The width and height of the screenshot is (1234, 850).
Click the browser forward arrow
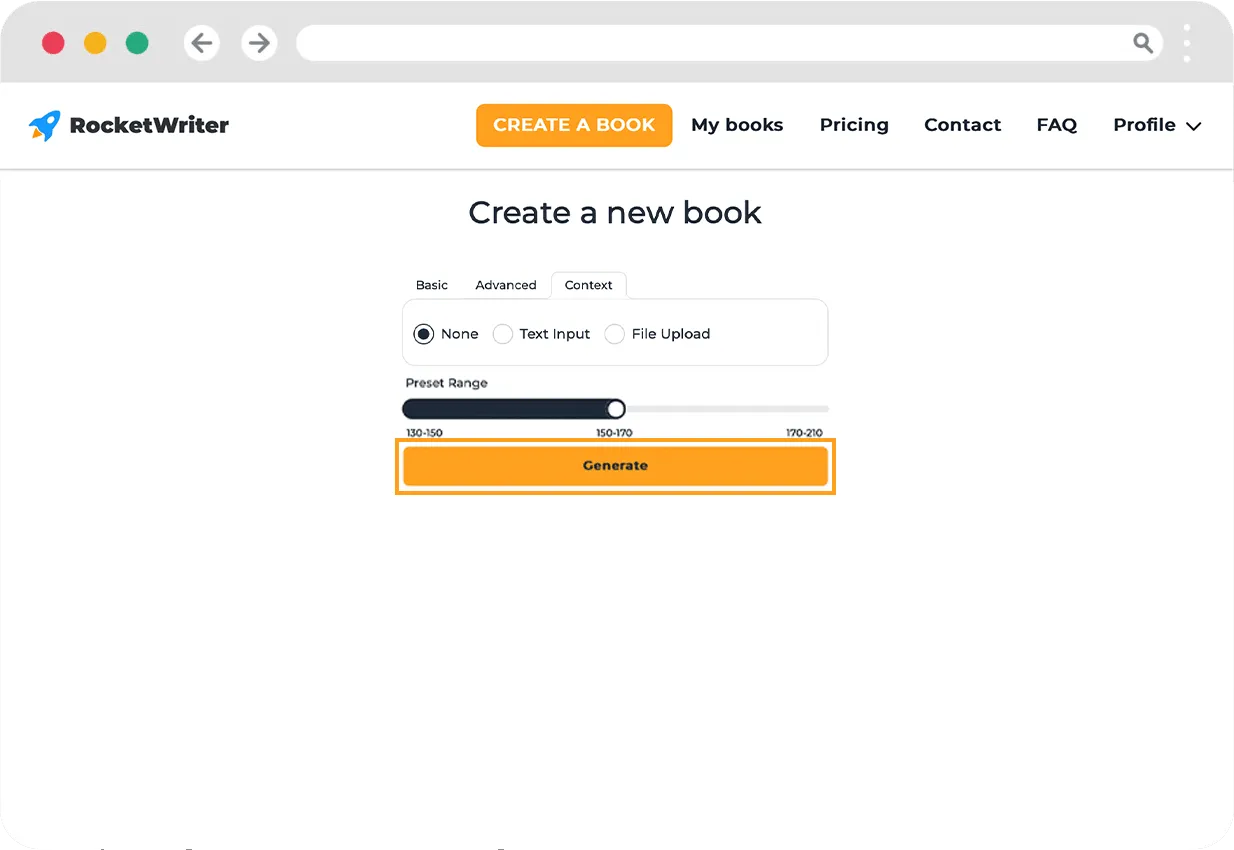(x=259, y=43)
